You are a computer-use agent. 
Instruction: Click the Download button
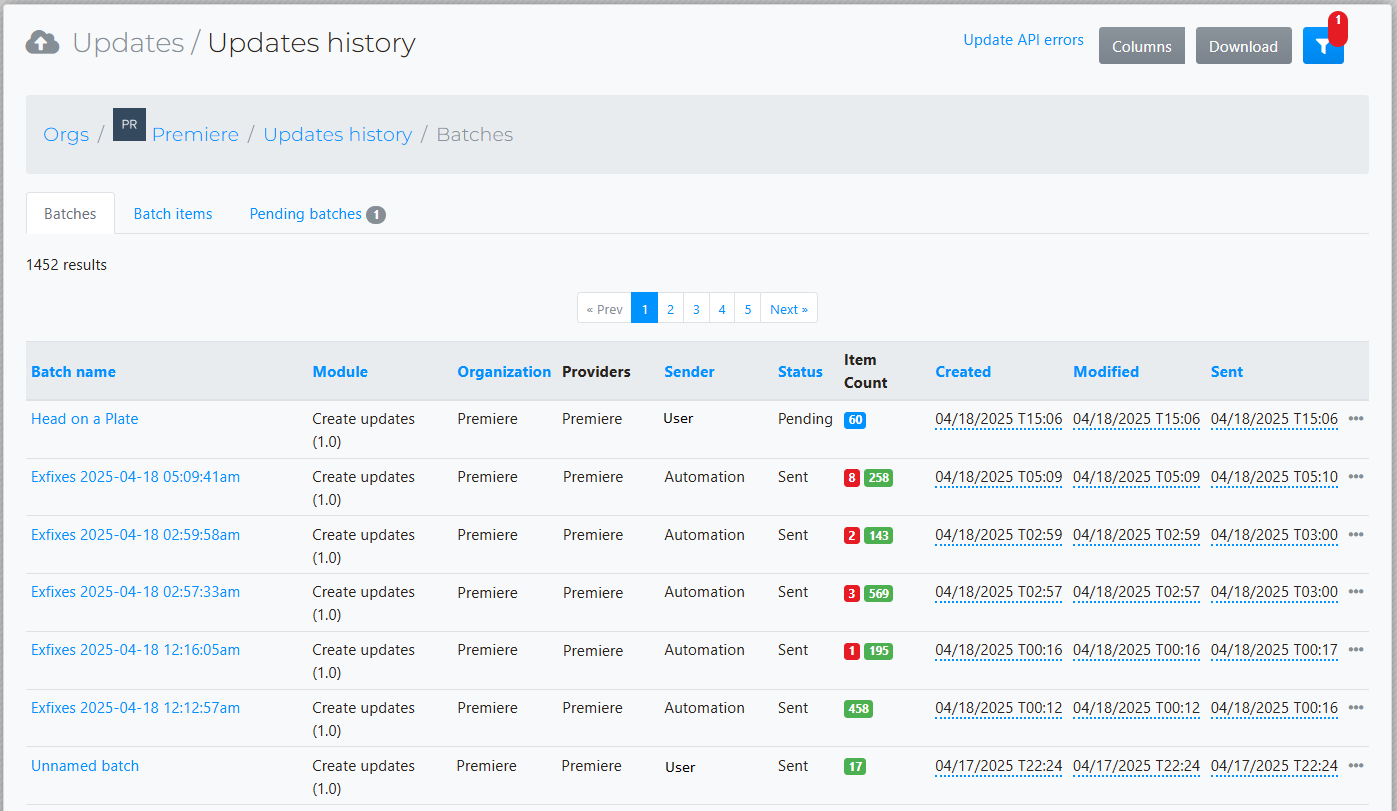click(x=1243, y=46)
